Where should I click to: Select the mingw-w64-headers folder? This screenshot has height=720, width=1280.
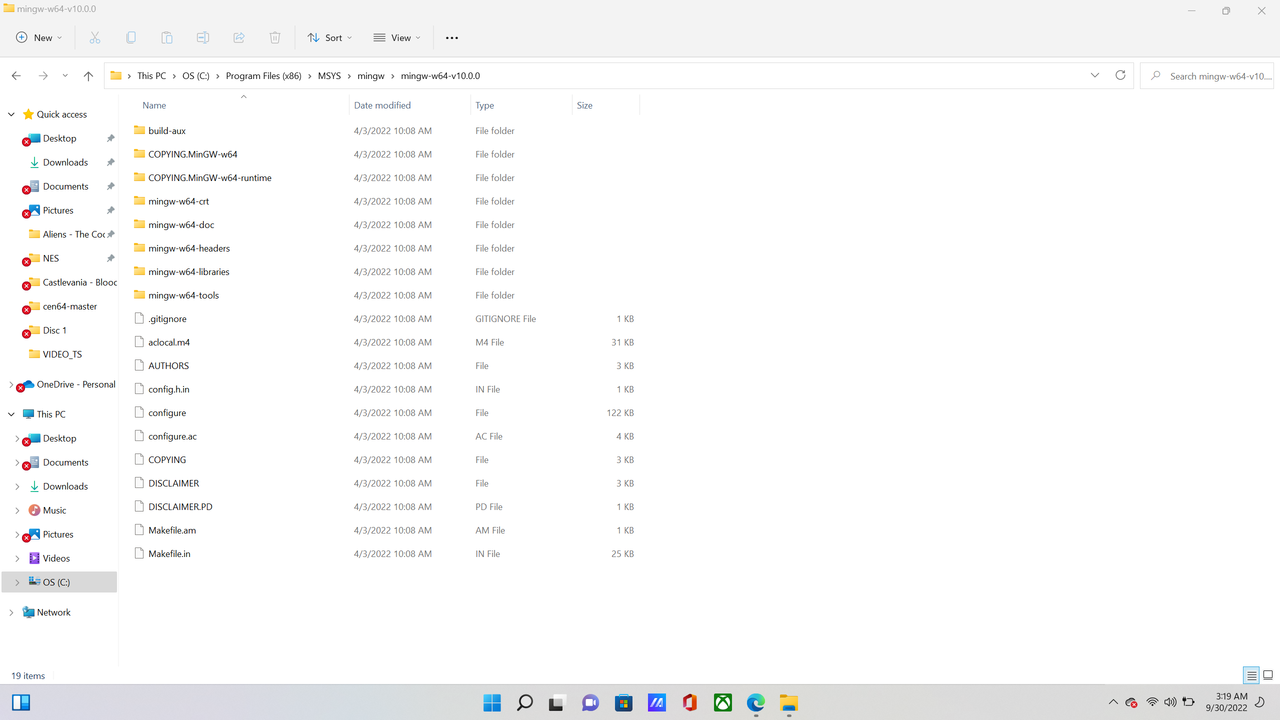(x=189, y=248)
